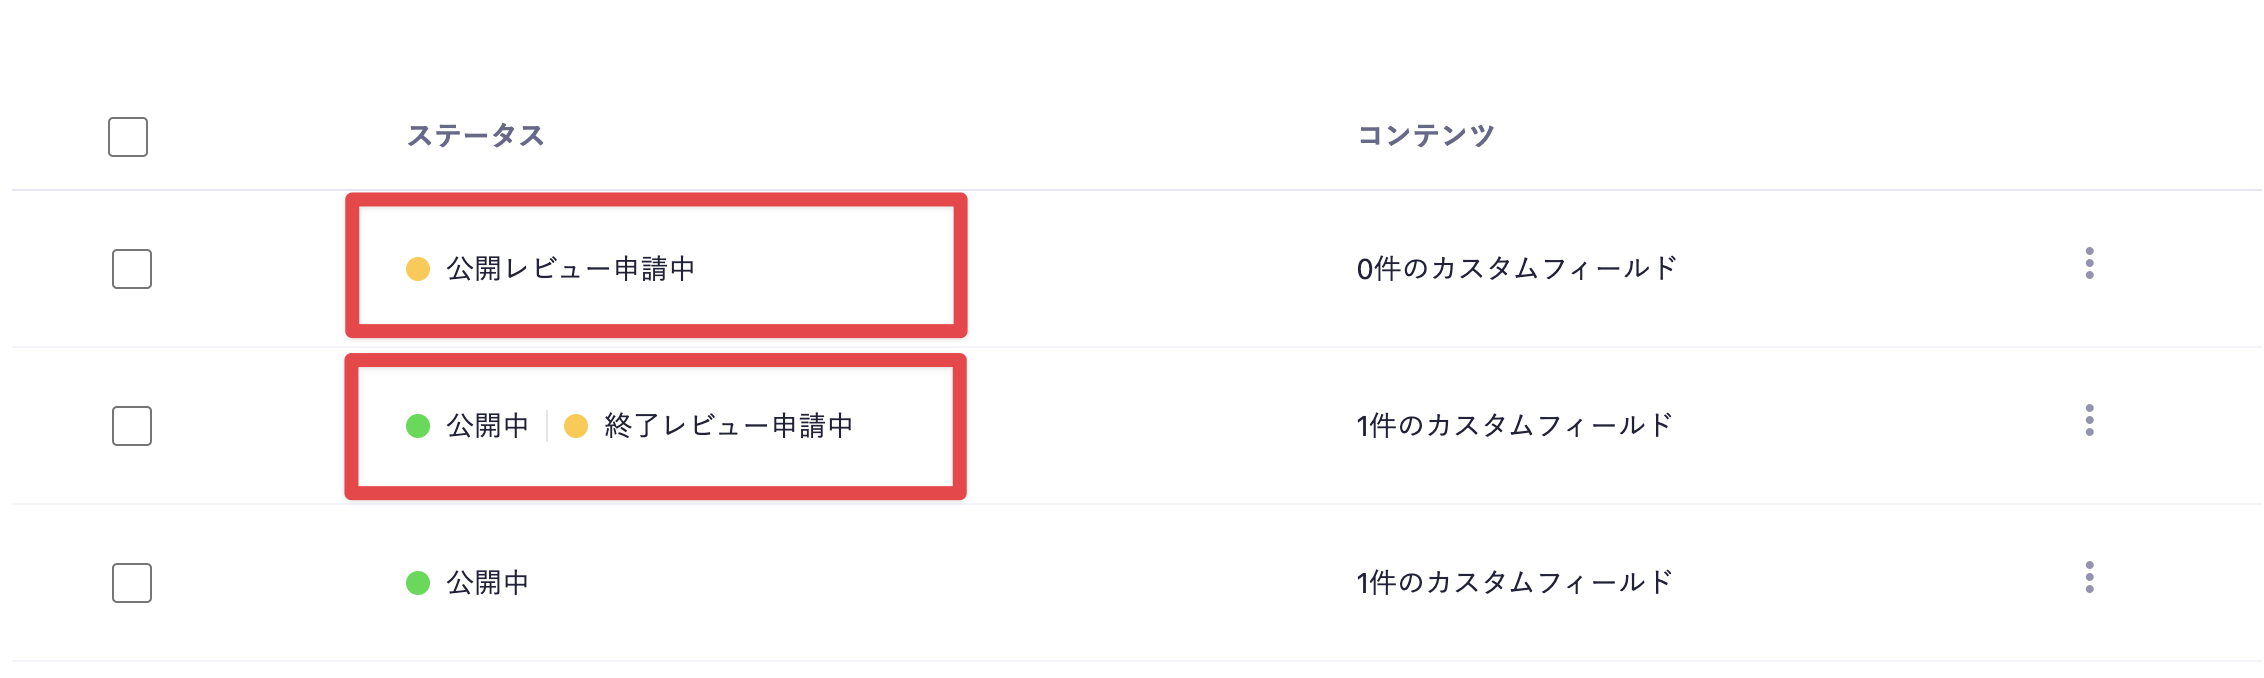2264x678 pixels.
Task: Expand the kebab menu of the bottom 公開中 row
Action: coord(2089,577)
